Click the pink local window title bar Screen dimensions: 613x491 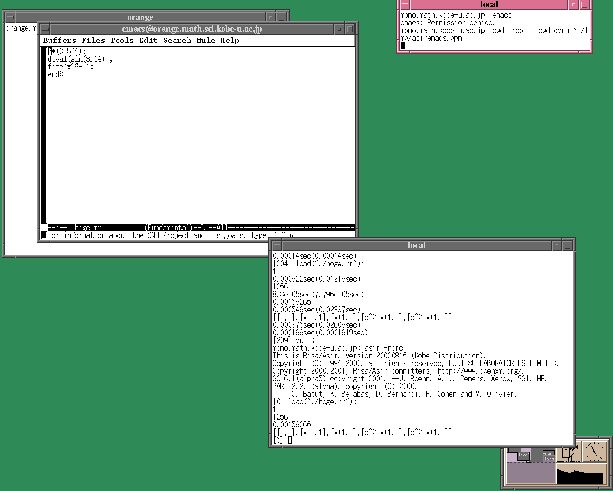click(x=489, y=4)
